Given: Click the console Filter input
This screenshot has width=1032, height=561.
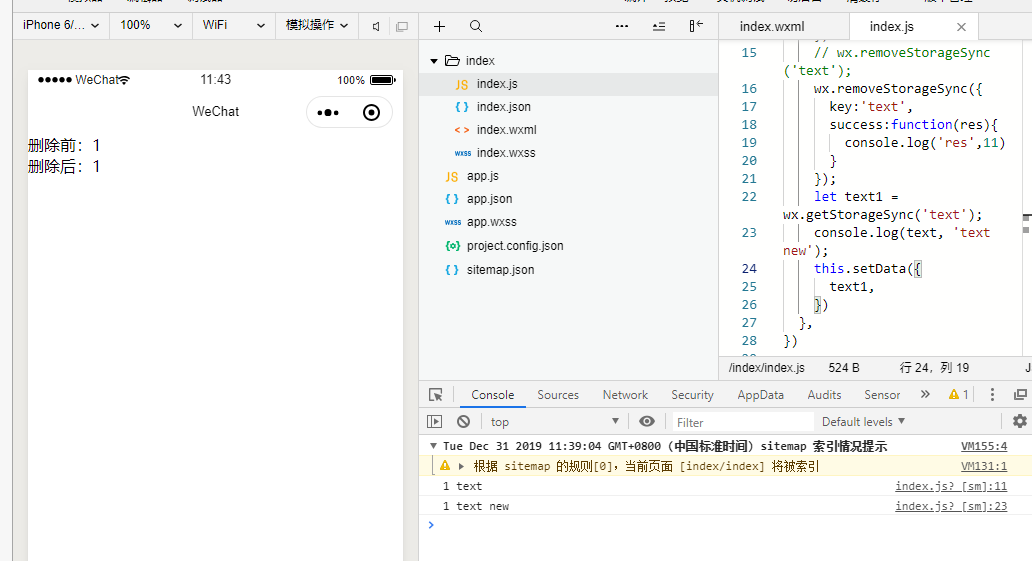Looking at the screenshot, I should (x=742, y=422).
